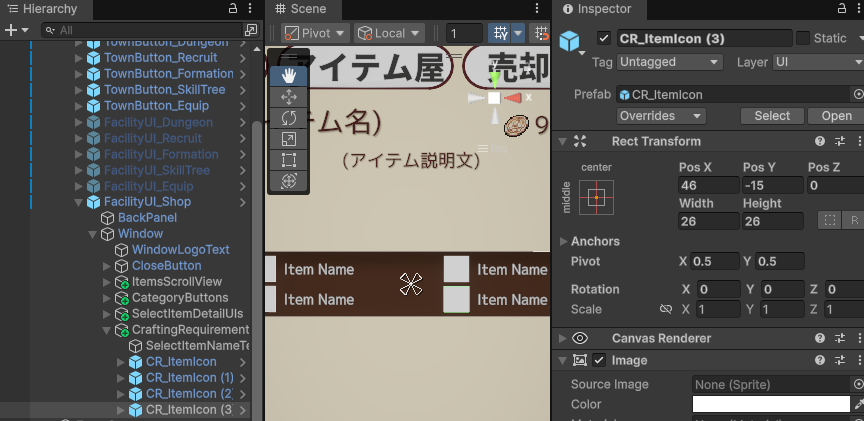Expand the Anchors section
Viewport: 864px width, 421px height.
tap(565, 241)
